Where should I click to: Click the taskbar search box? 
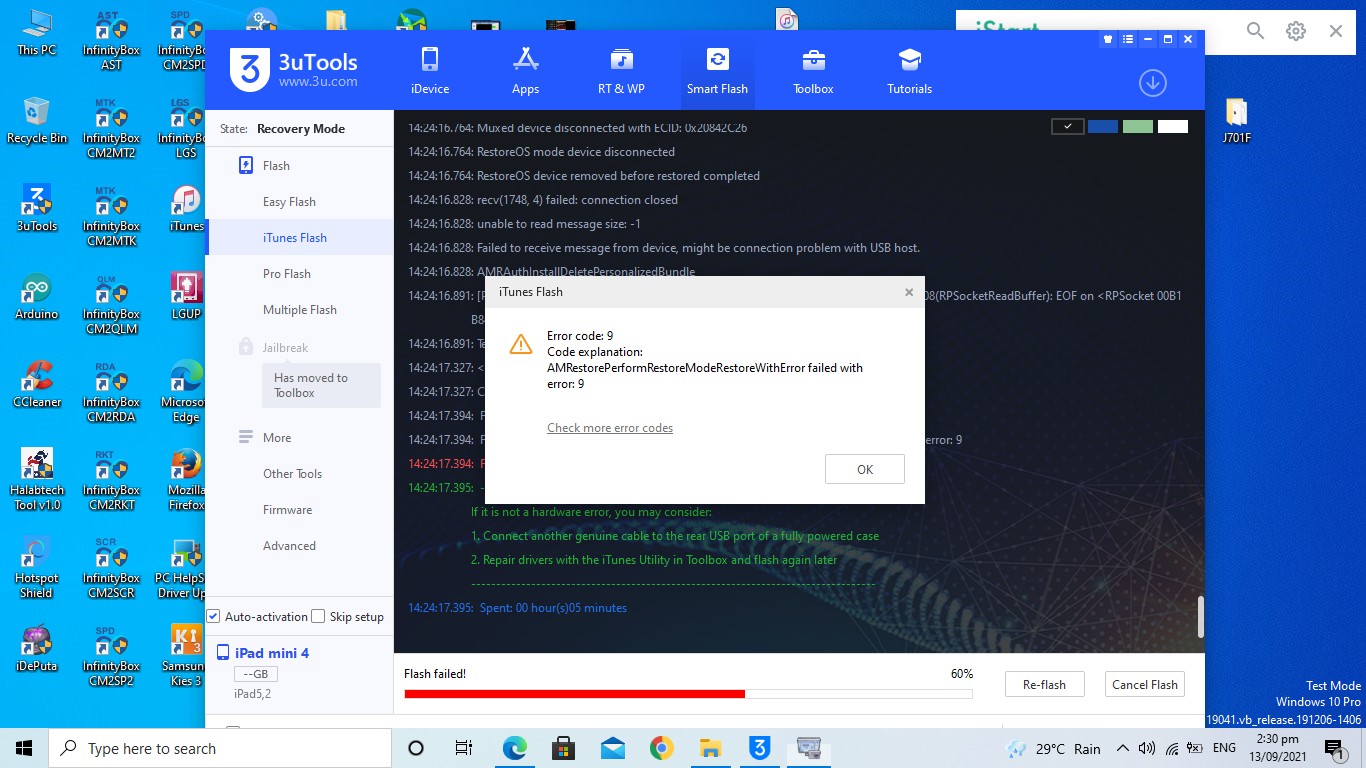click(220, 748)
